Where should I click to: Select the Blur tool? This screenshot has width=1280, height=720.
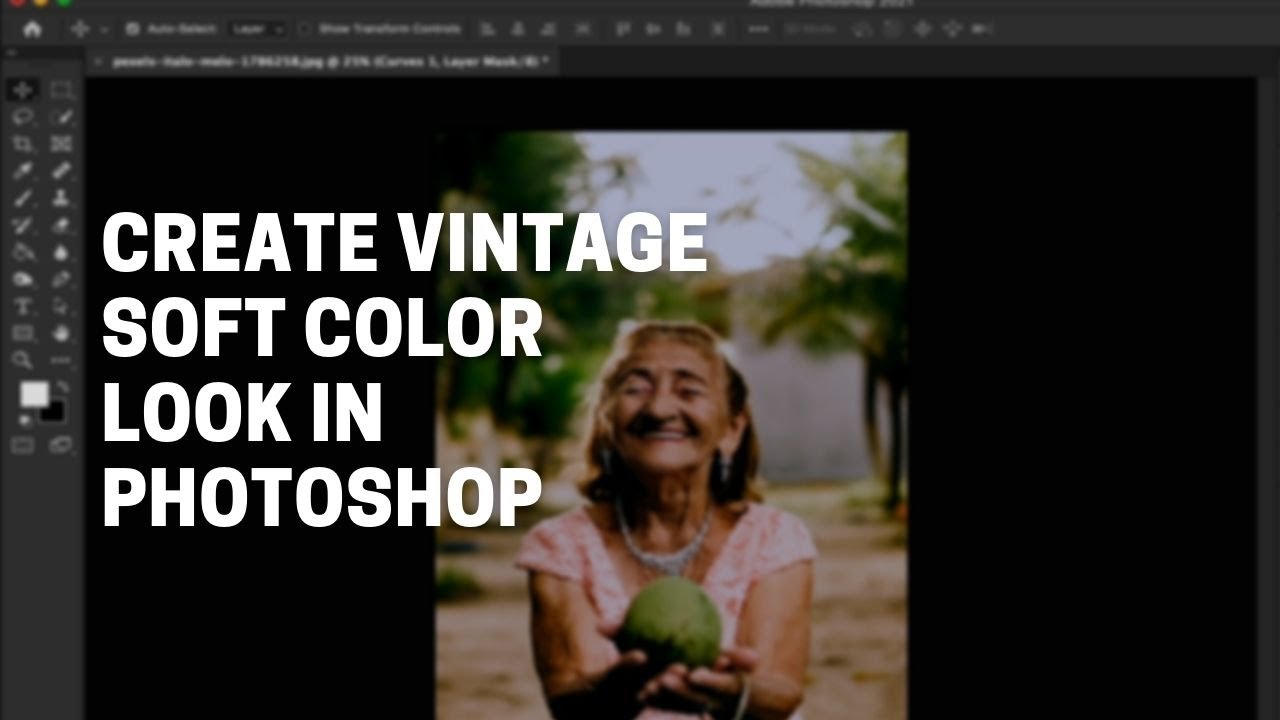click(x=61, y=252)
